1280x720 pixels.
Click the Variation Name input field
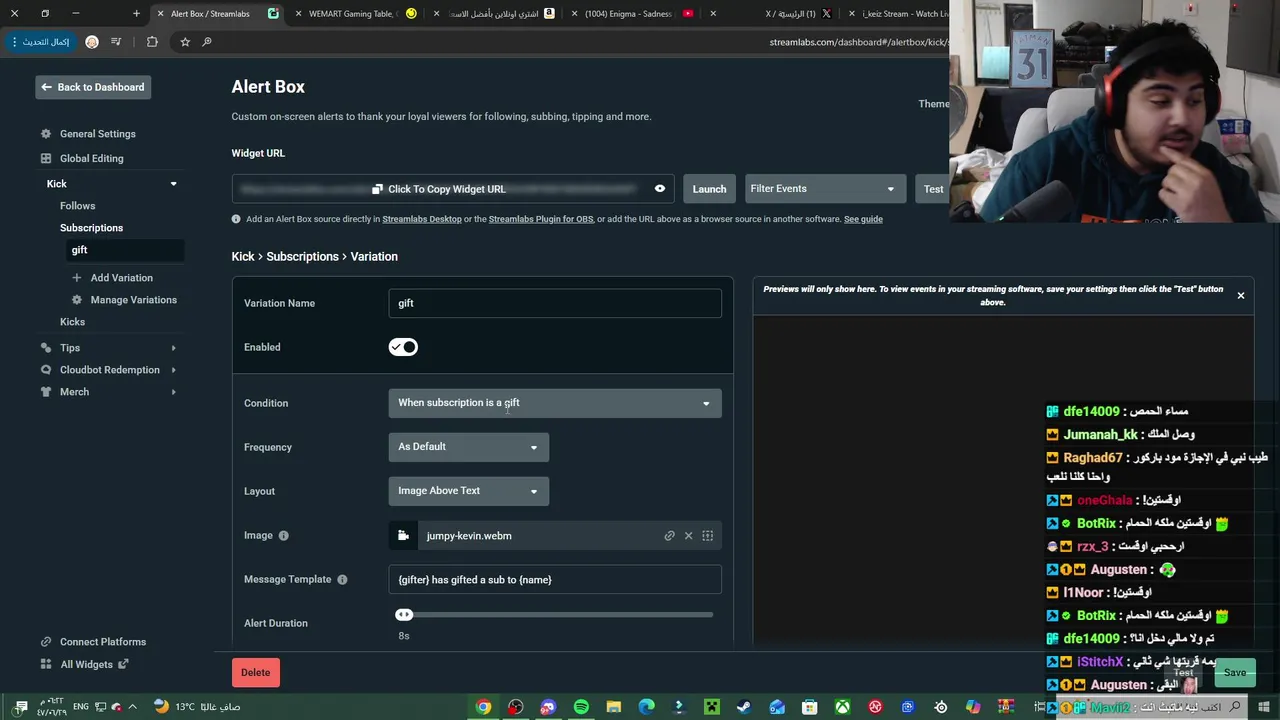click(555, 303)
